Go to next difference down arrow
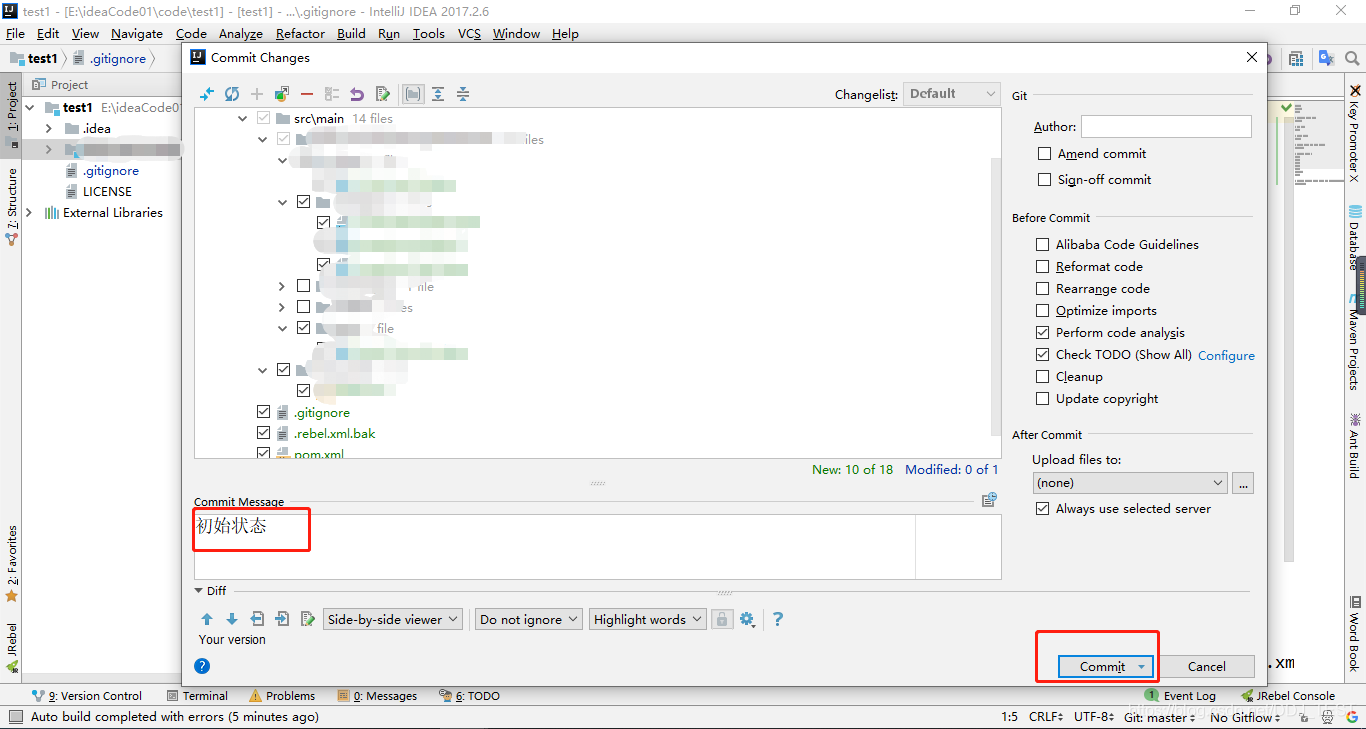Image resolution: width=1366 pixels, height=729 pixels. coord(232,619)
